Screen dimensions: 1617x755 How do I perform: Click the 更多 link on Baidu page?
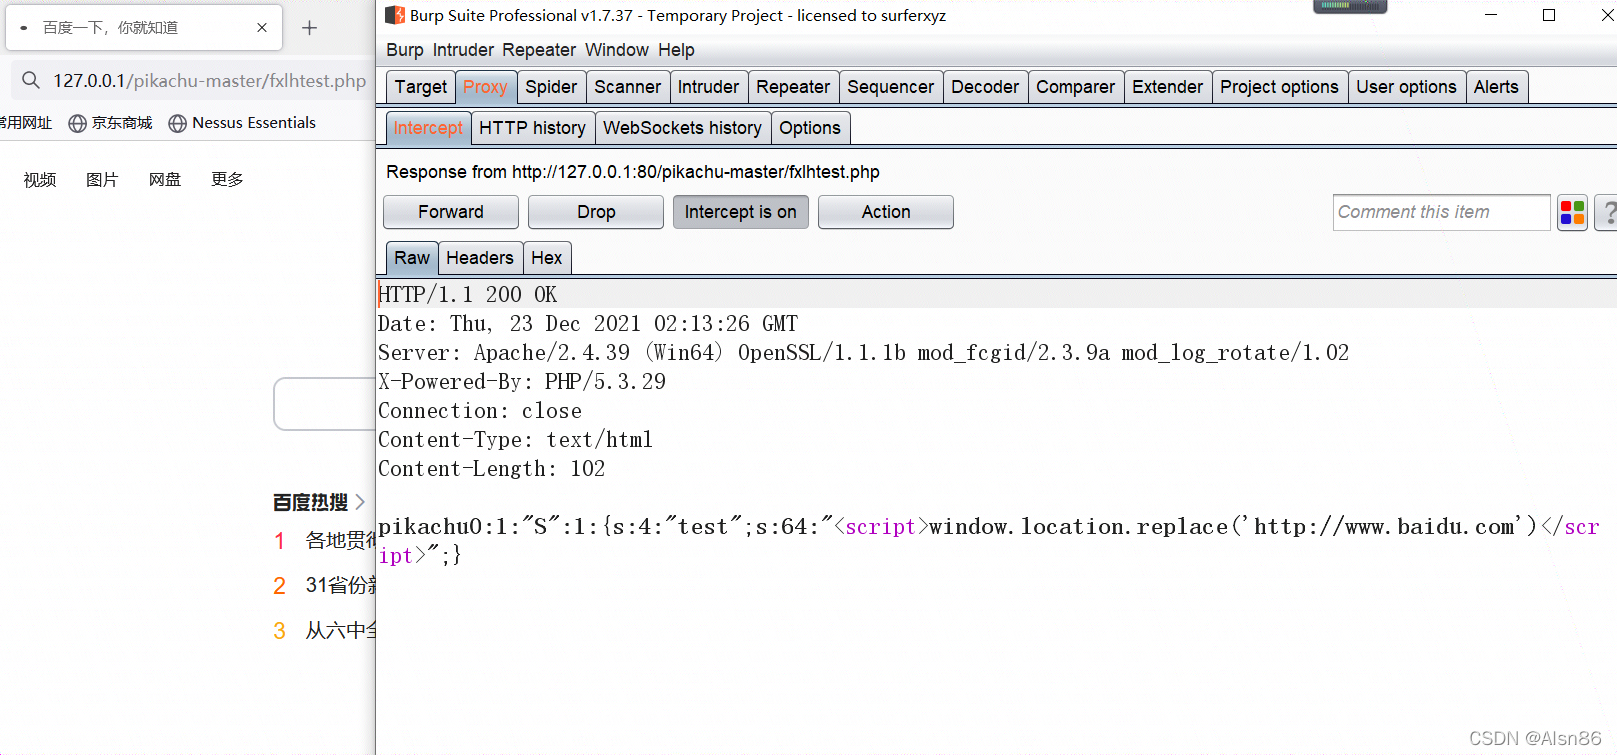click(227, 180)
